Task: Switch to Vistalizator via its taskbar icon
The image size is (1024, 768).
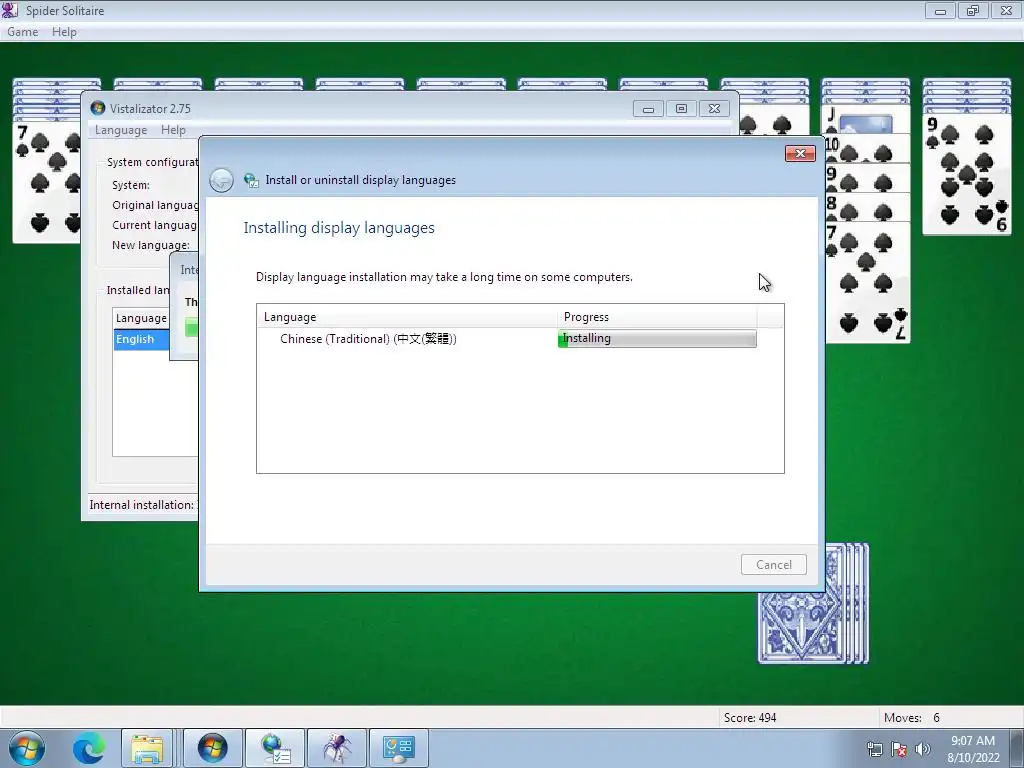Action: click(212, 748)
